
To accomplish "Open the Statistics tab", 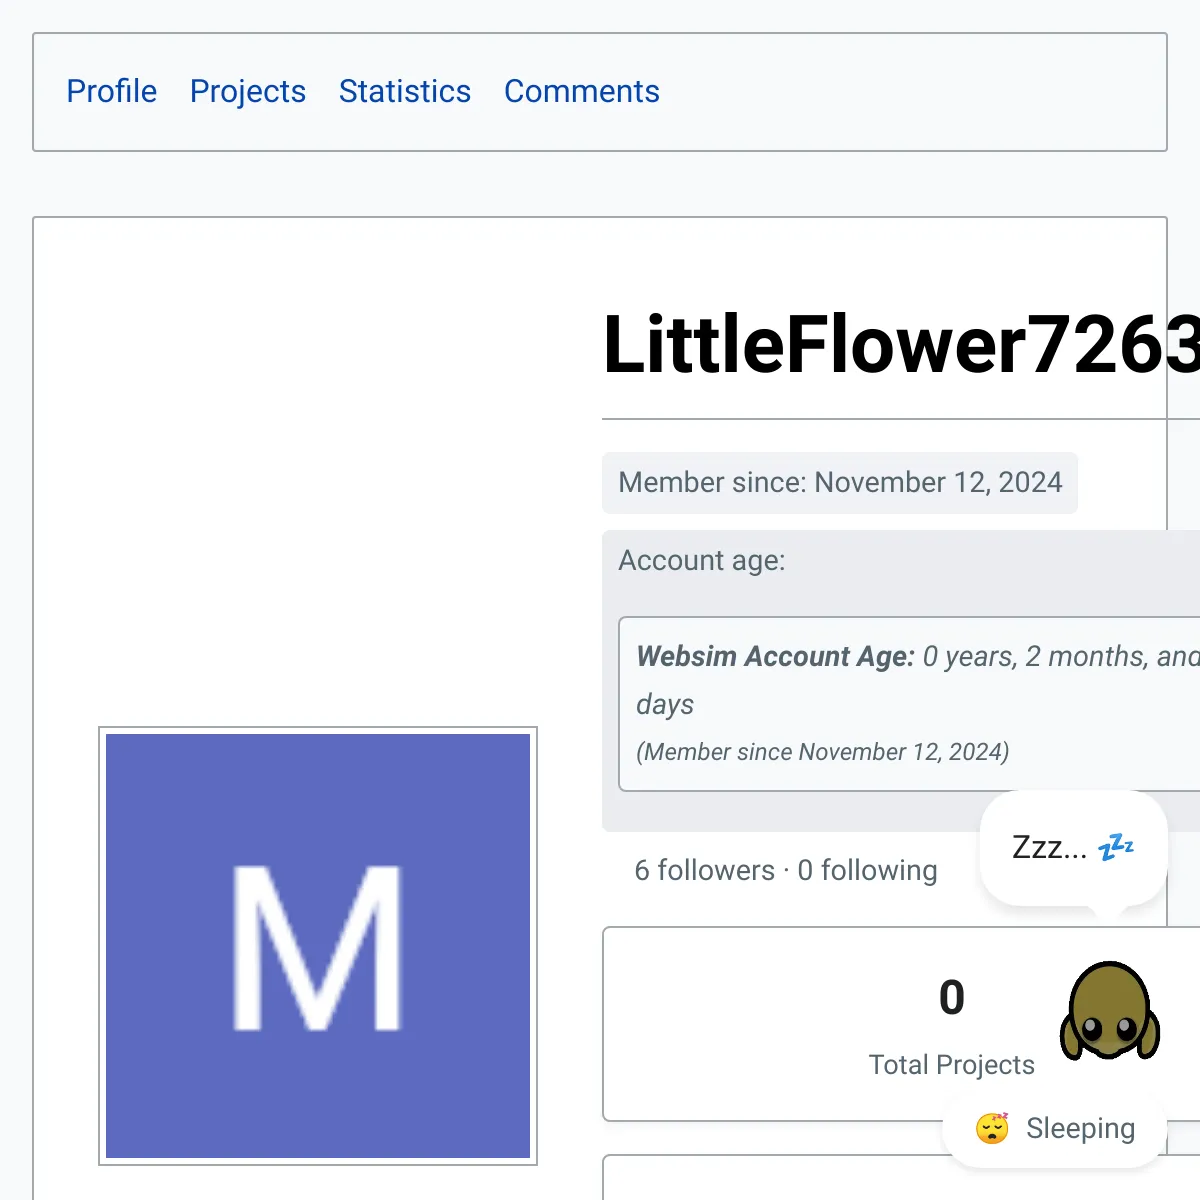I will click(x=405, y=91).
